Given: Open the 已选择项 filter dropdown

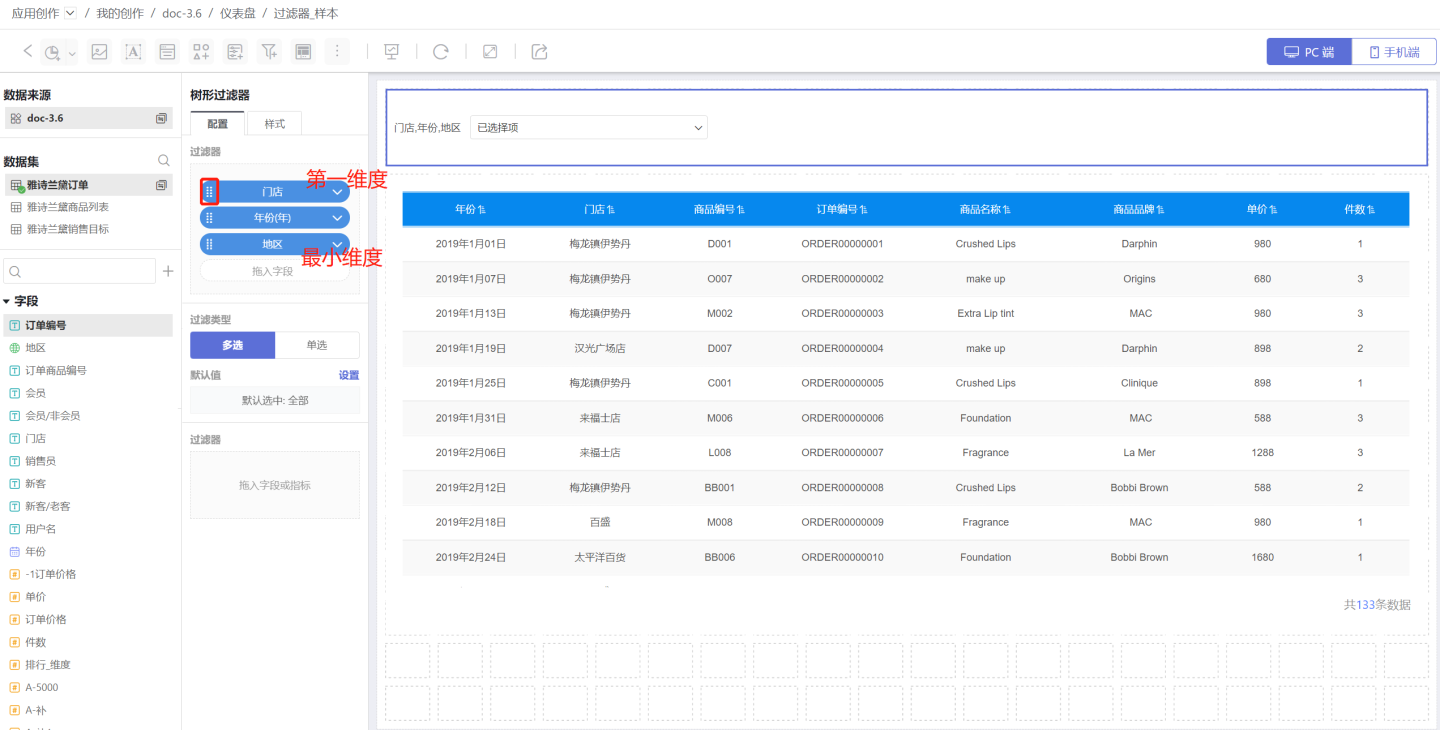Looking at the screenshot, I should [x=588, y=128].
